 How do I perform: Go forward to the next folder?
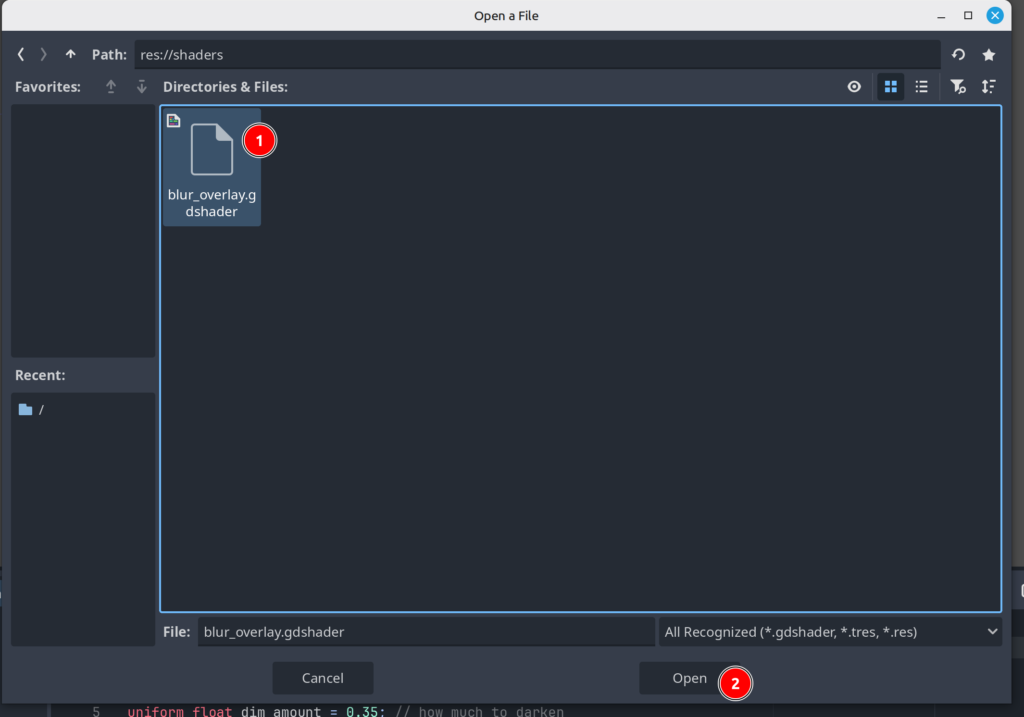[43, 54]
